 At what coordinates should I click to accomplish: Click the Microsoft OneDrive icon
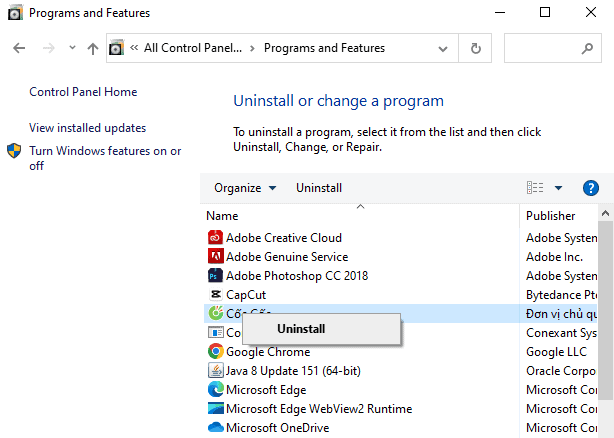tap(215, 427)
